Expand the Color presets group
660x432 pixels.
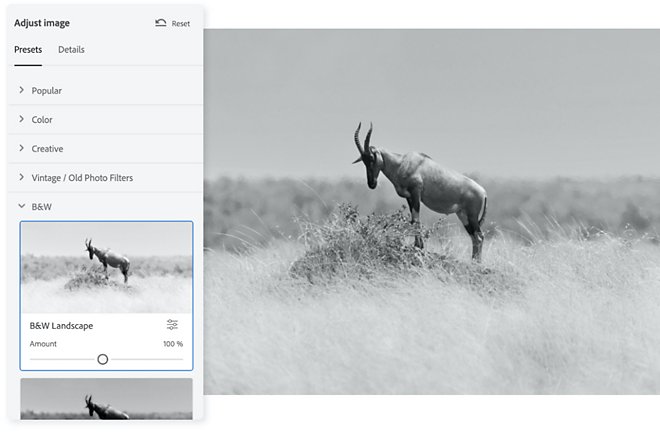[x=105, y=120]
